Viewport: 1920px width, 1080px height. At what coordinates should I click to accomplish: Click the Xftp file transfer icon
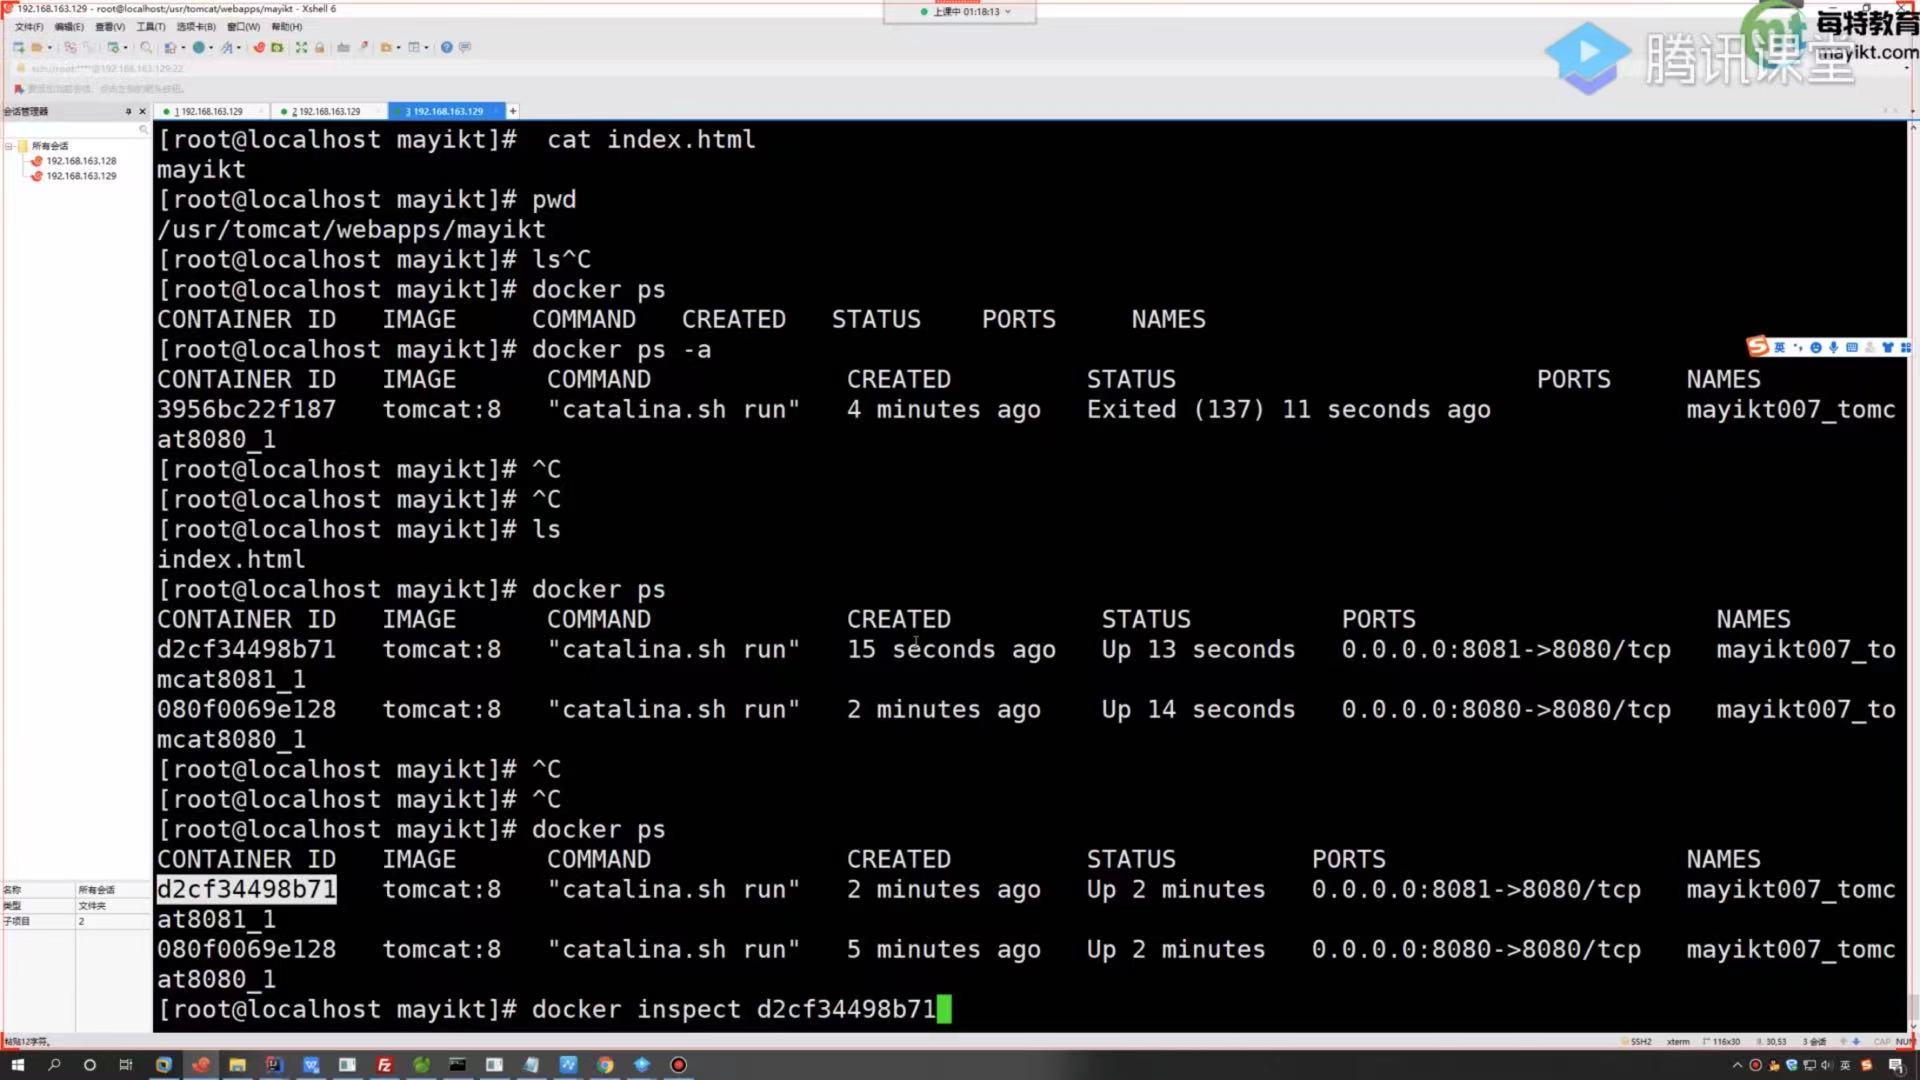pos(277,47)
